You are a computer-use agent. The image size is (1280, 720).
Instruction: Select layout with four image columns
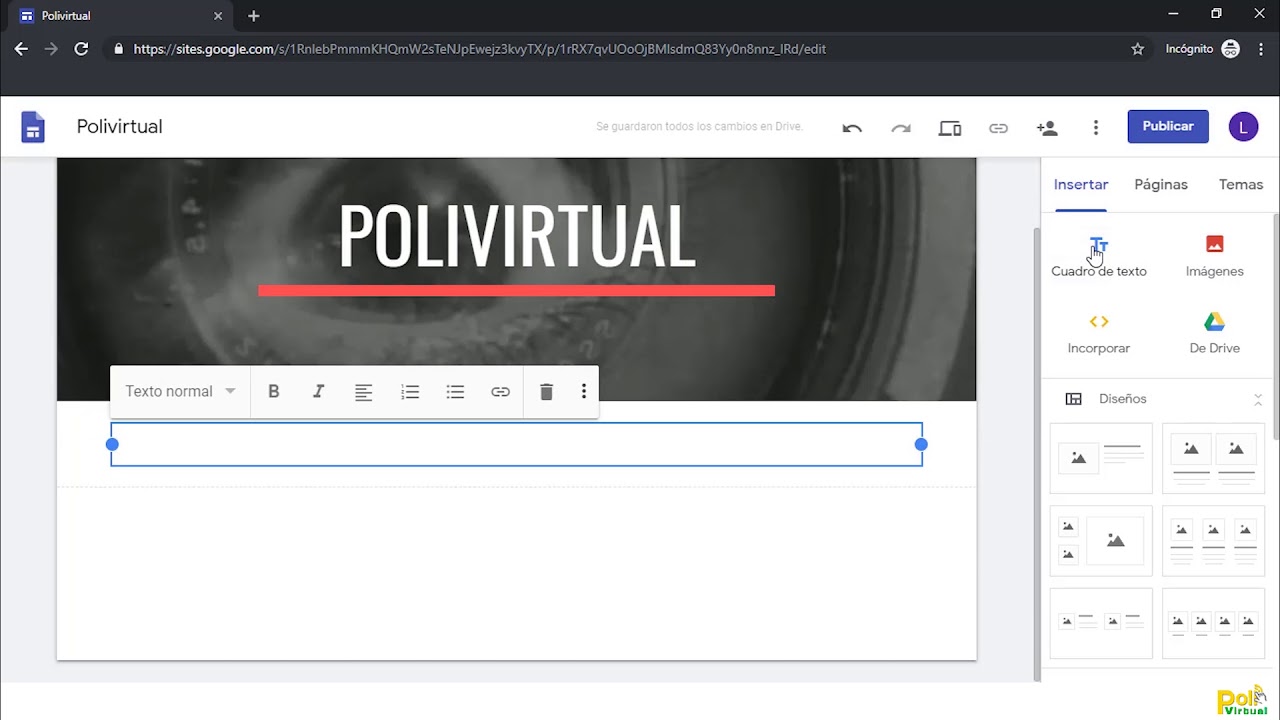1213,623
